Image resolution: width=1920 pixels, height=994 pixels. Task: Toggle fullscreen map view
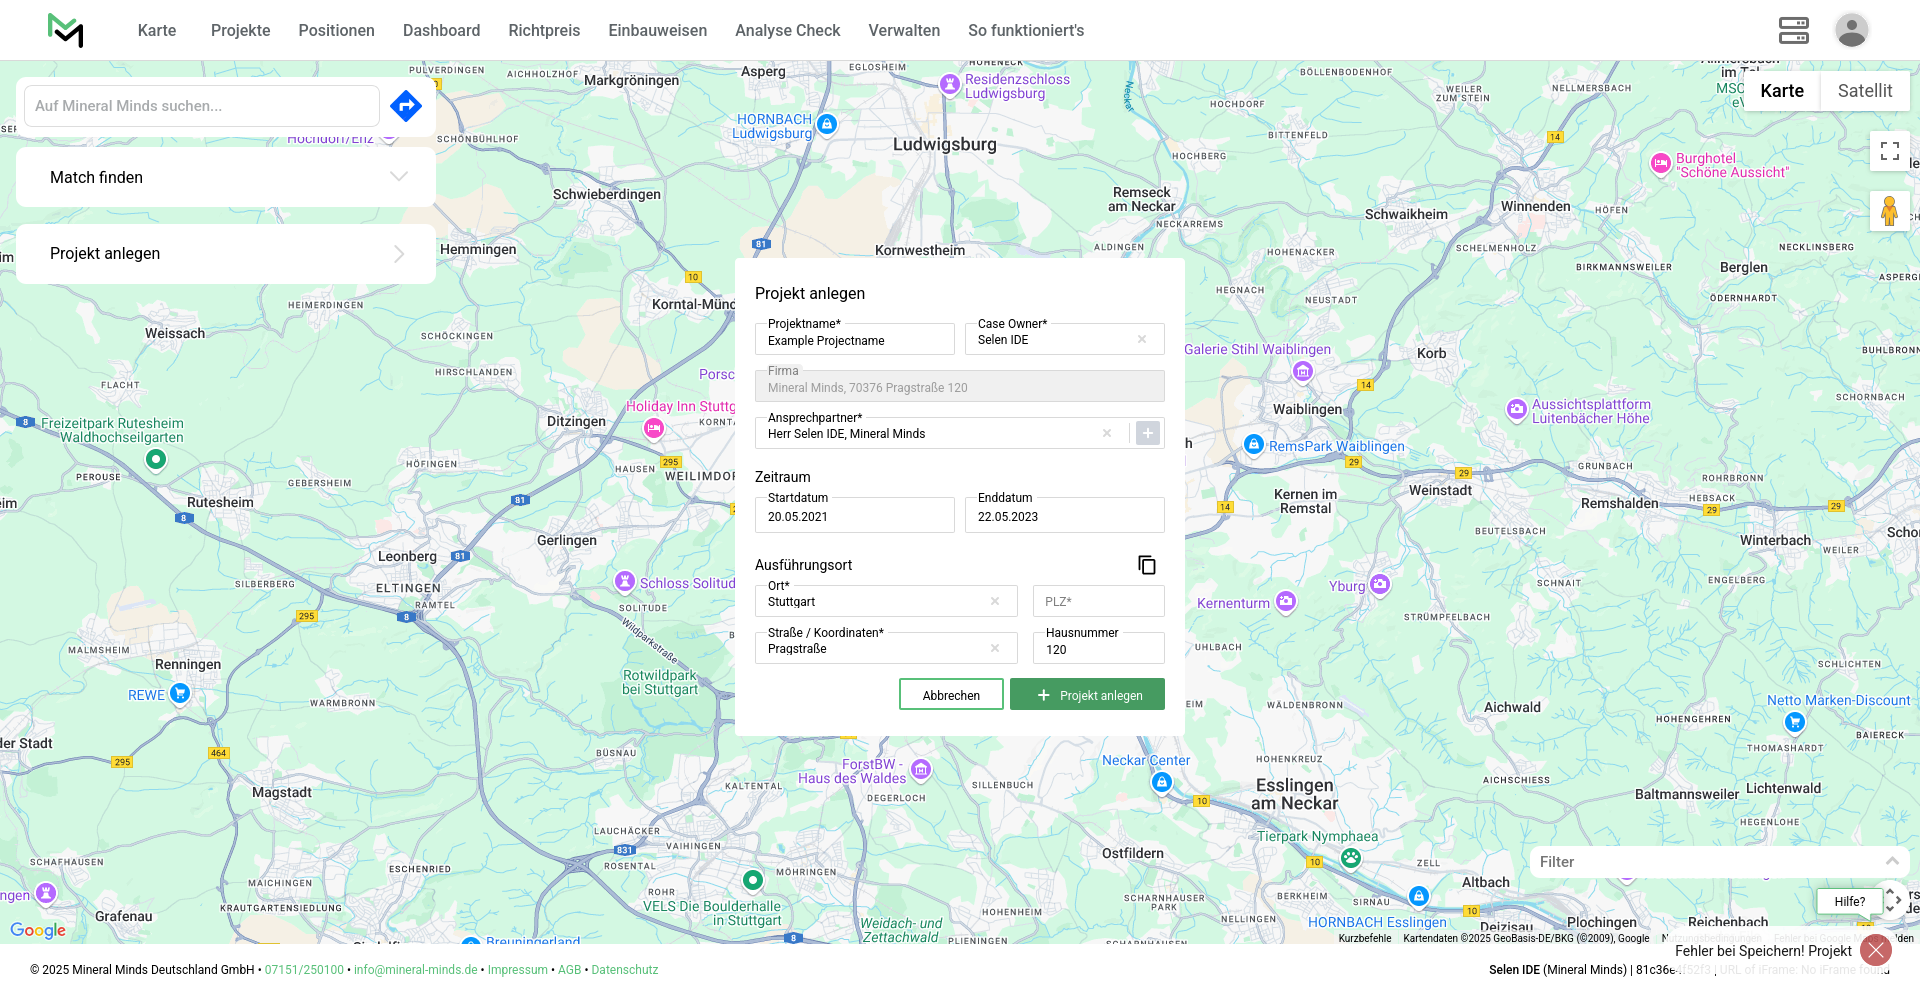click(1889, 151)
